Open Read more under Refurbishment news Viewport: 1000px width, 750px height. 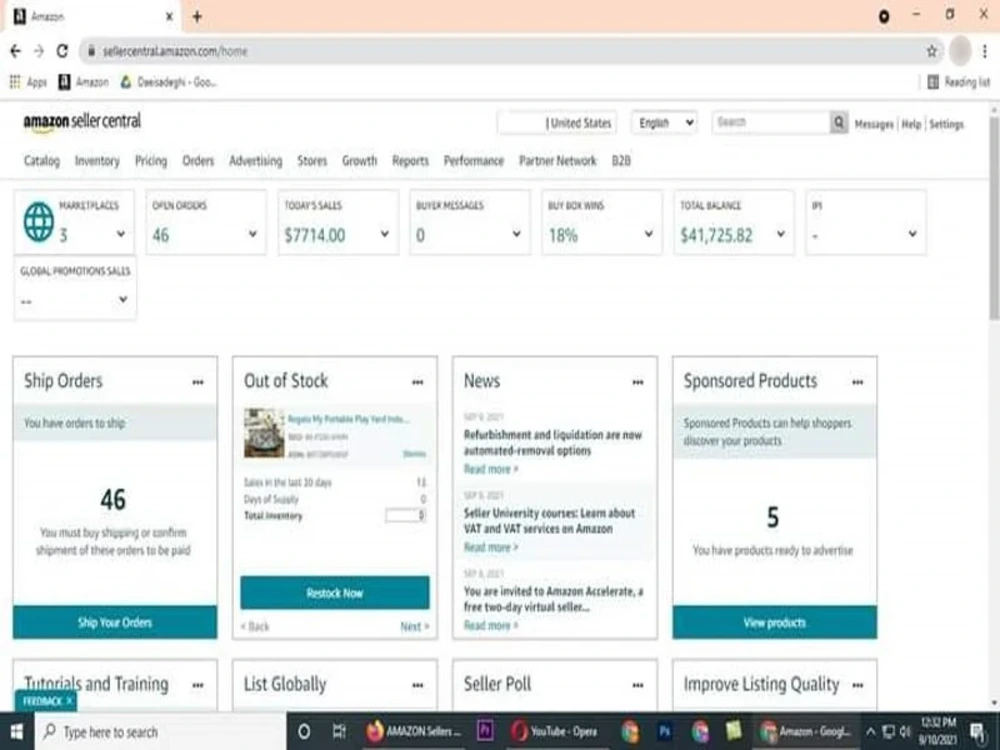(x=490, y=469)
